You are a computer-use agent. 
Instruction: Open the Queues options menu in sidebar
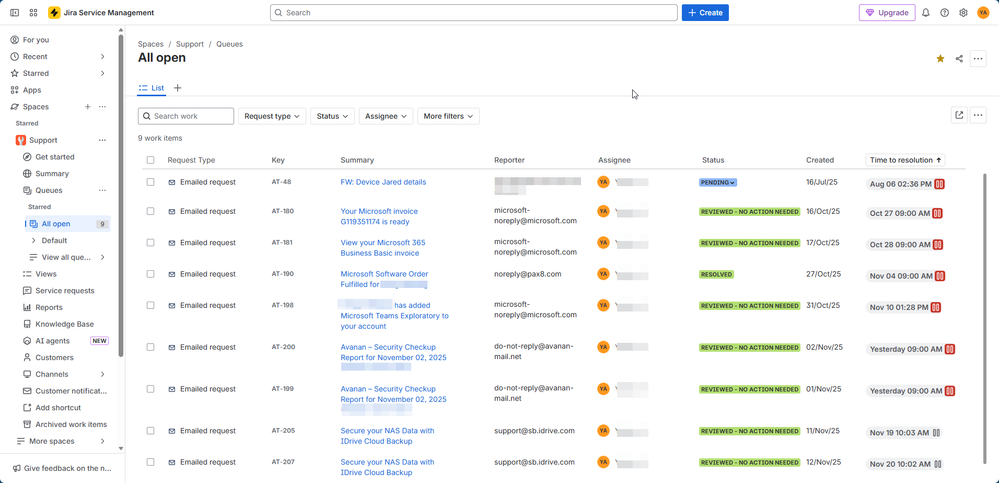(x=103, y=191)
